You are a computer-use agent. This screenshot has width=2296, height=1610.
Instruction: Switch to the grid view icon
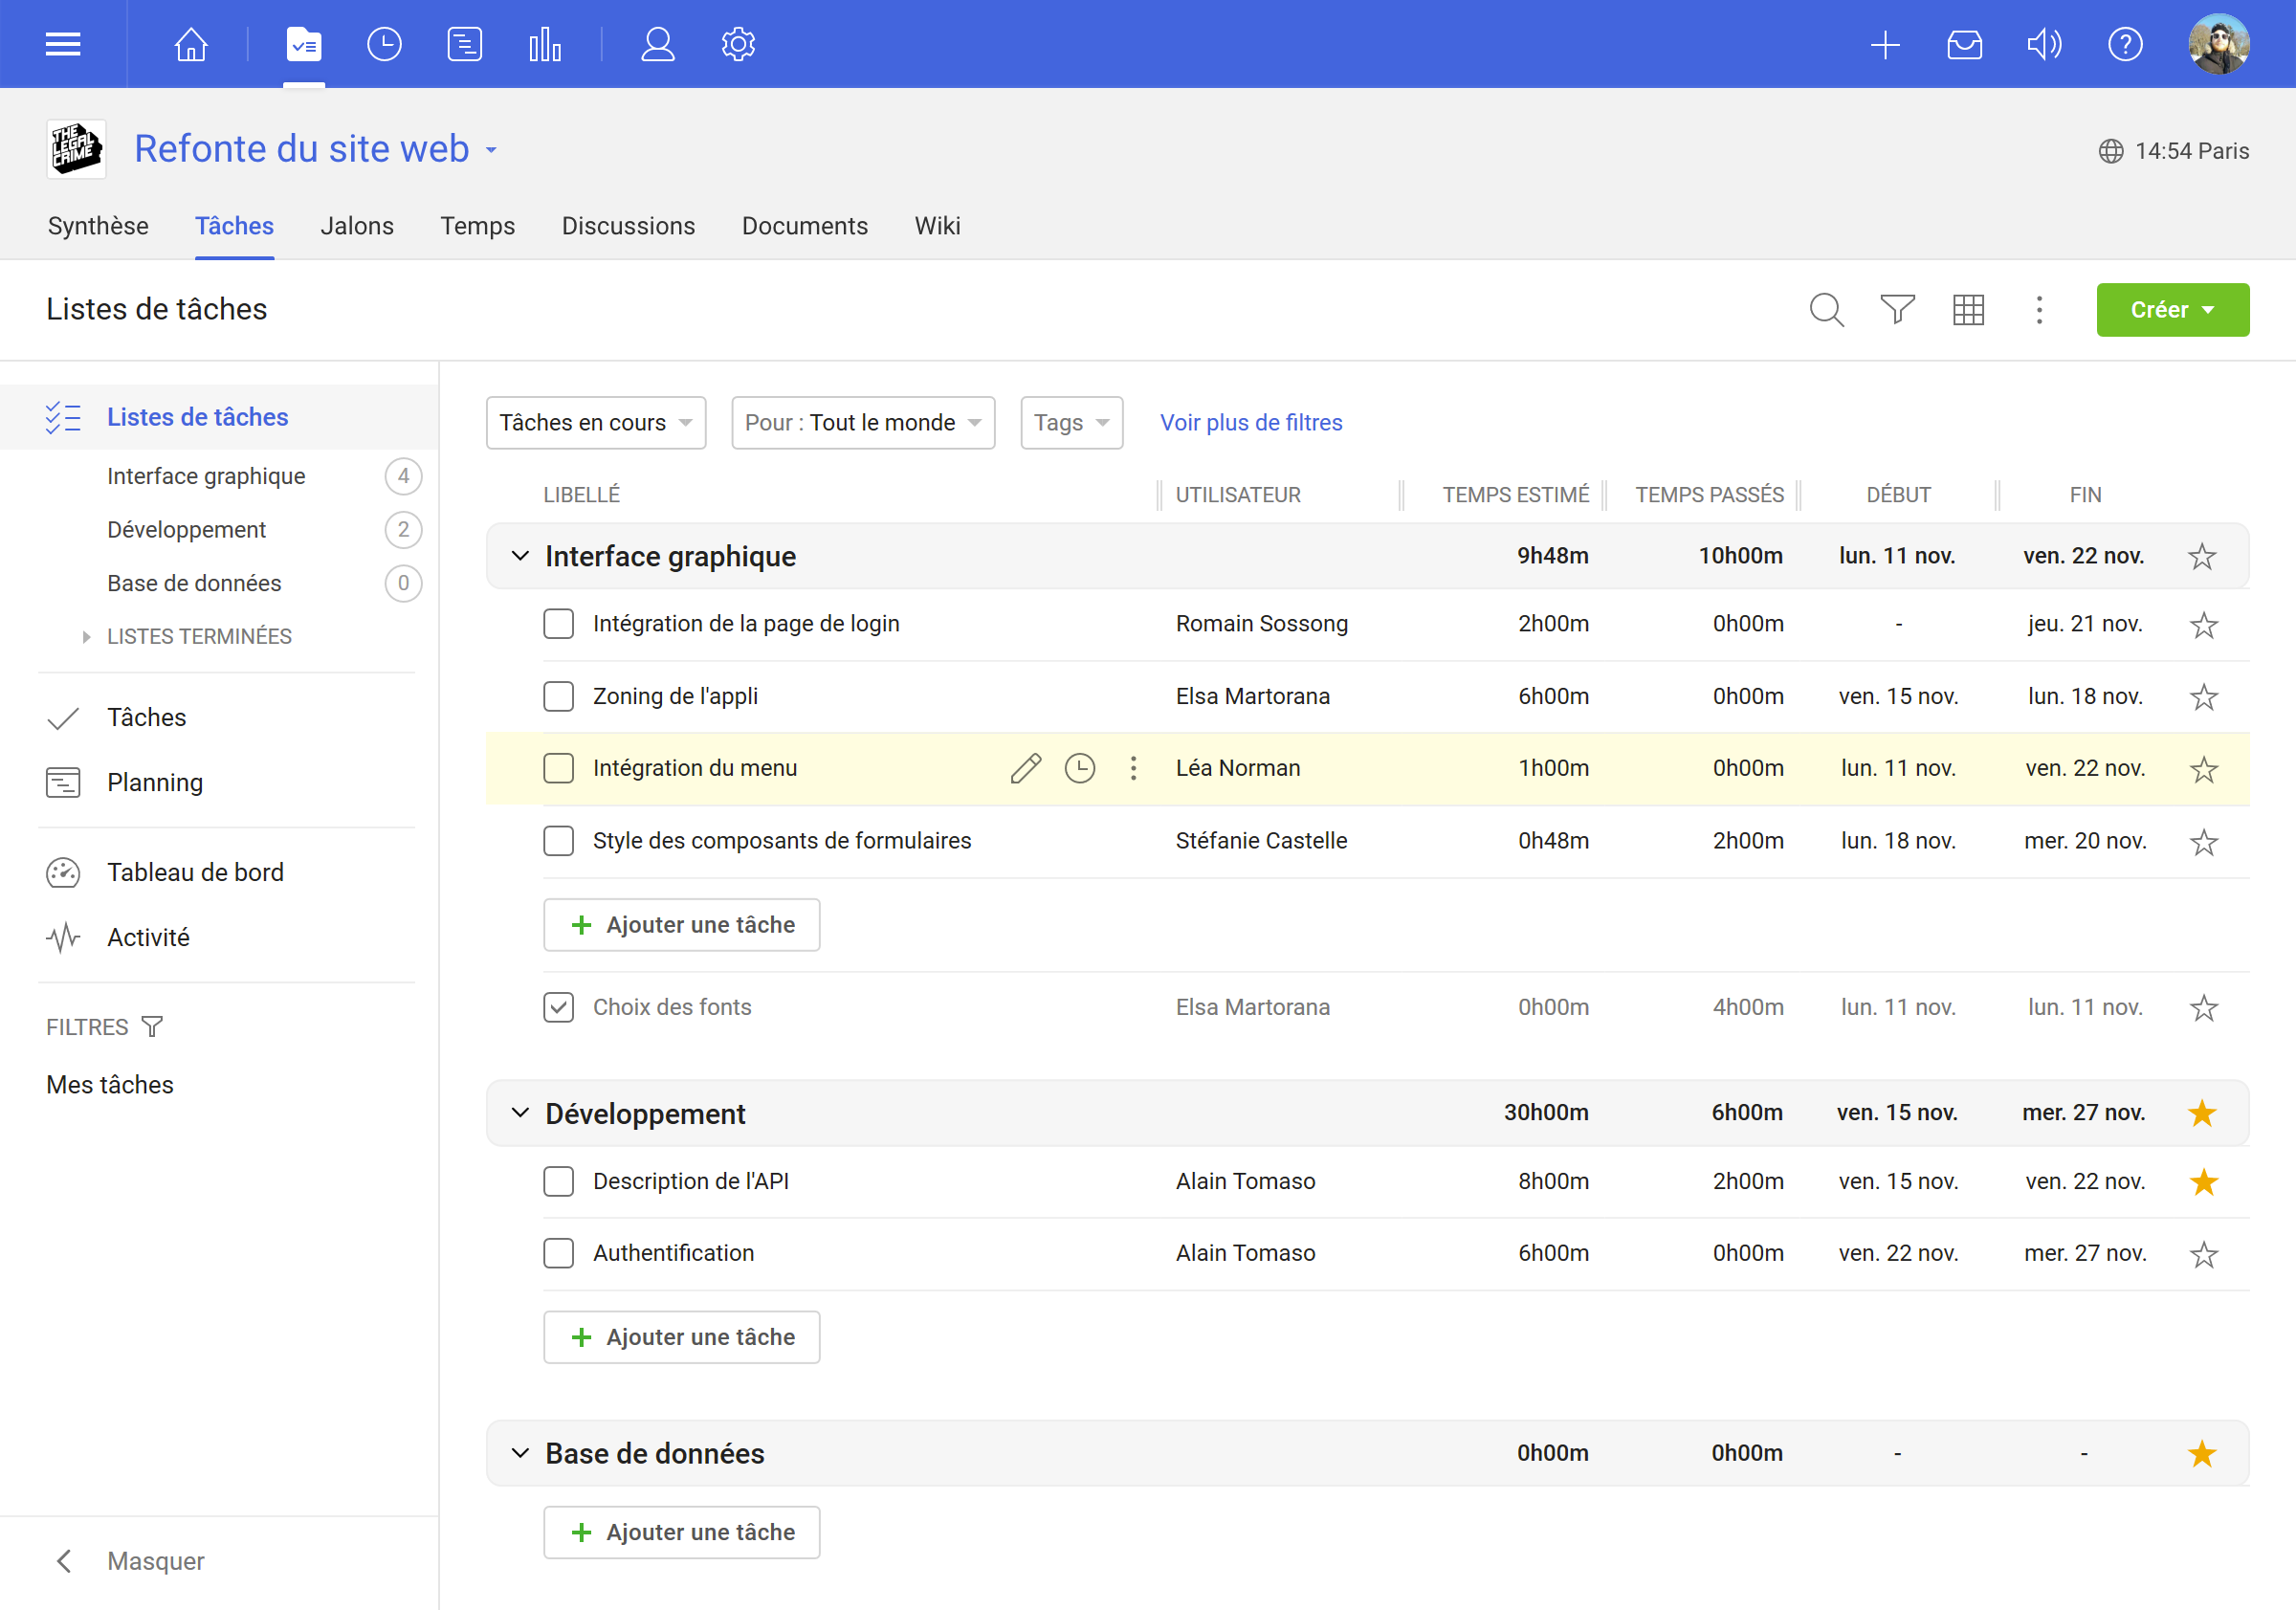[x=1968, y=310]
